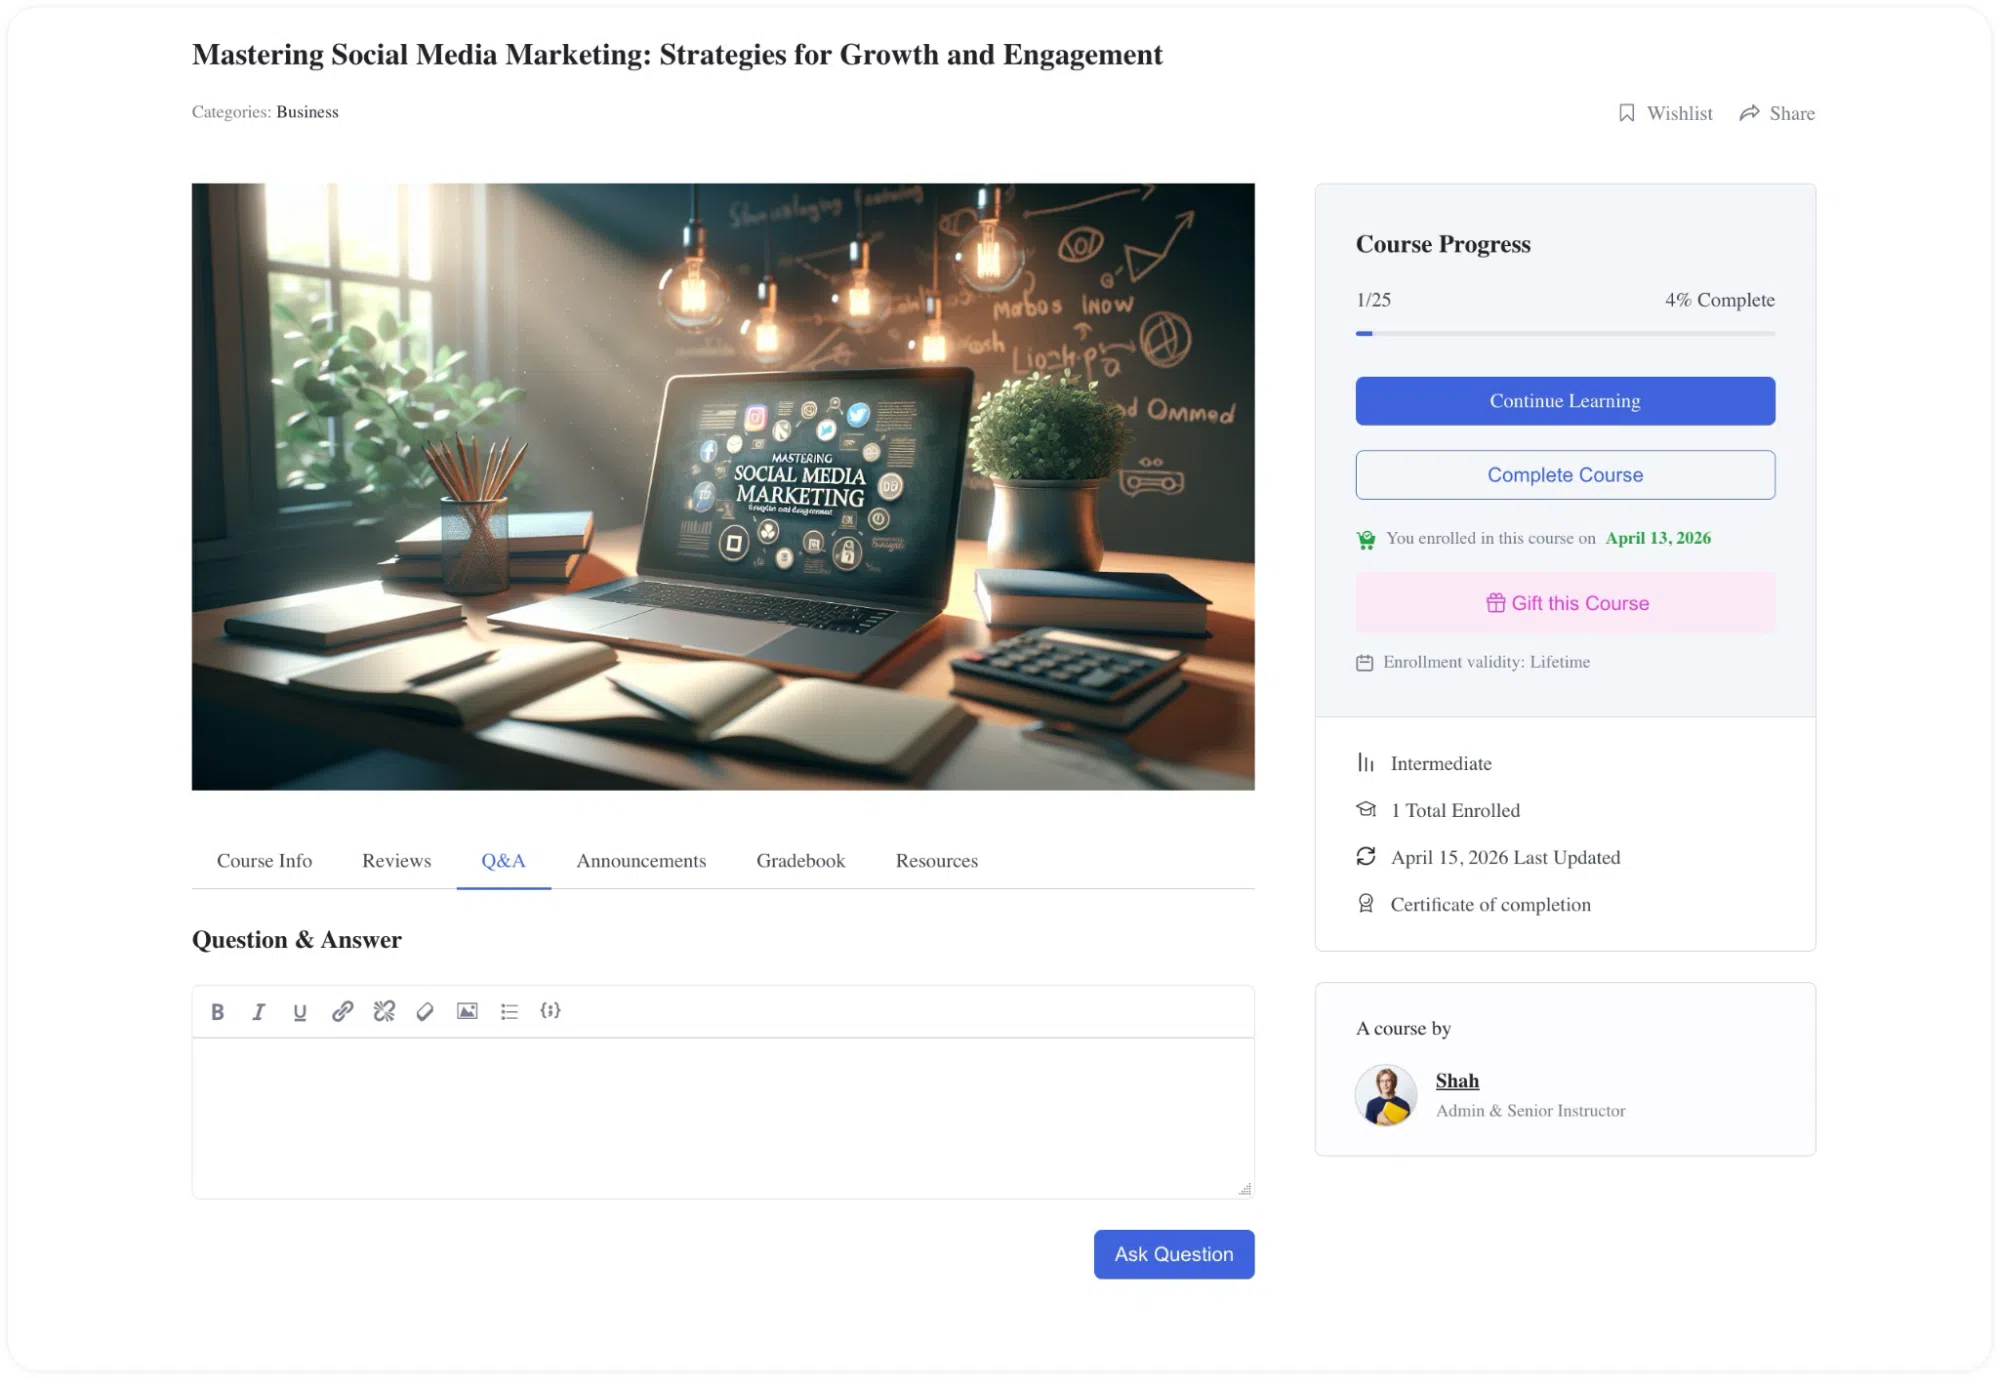
Task: Click the course cover image
Action: (x=723, y=487)
